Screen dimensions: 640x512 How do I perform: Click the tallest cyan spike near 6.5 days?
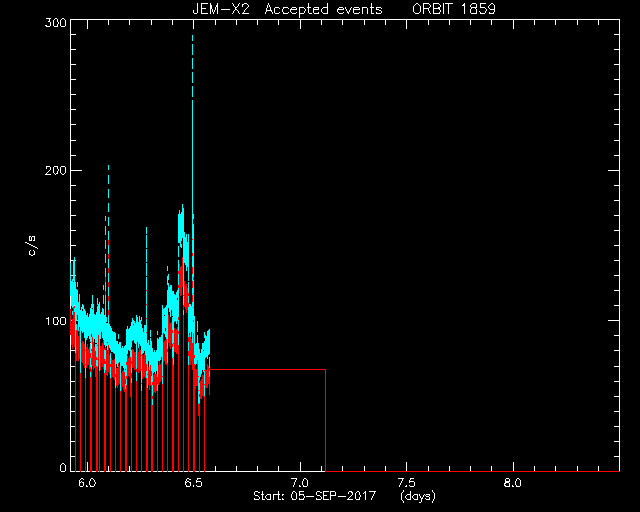click(192, 122)
